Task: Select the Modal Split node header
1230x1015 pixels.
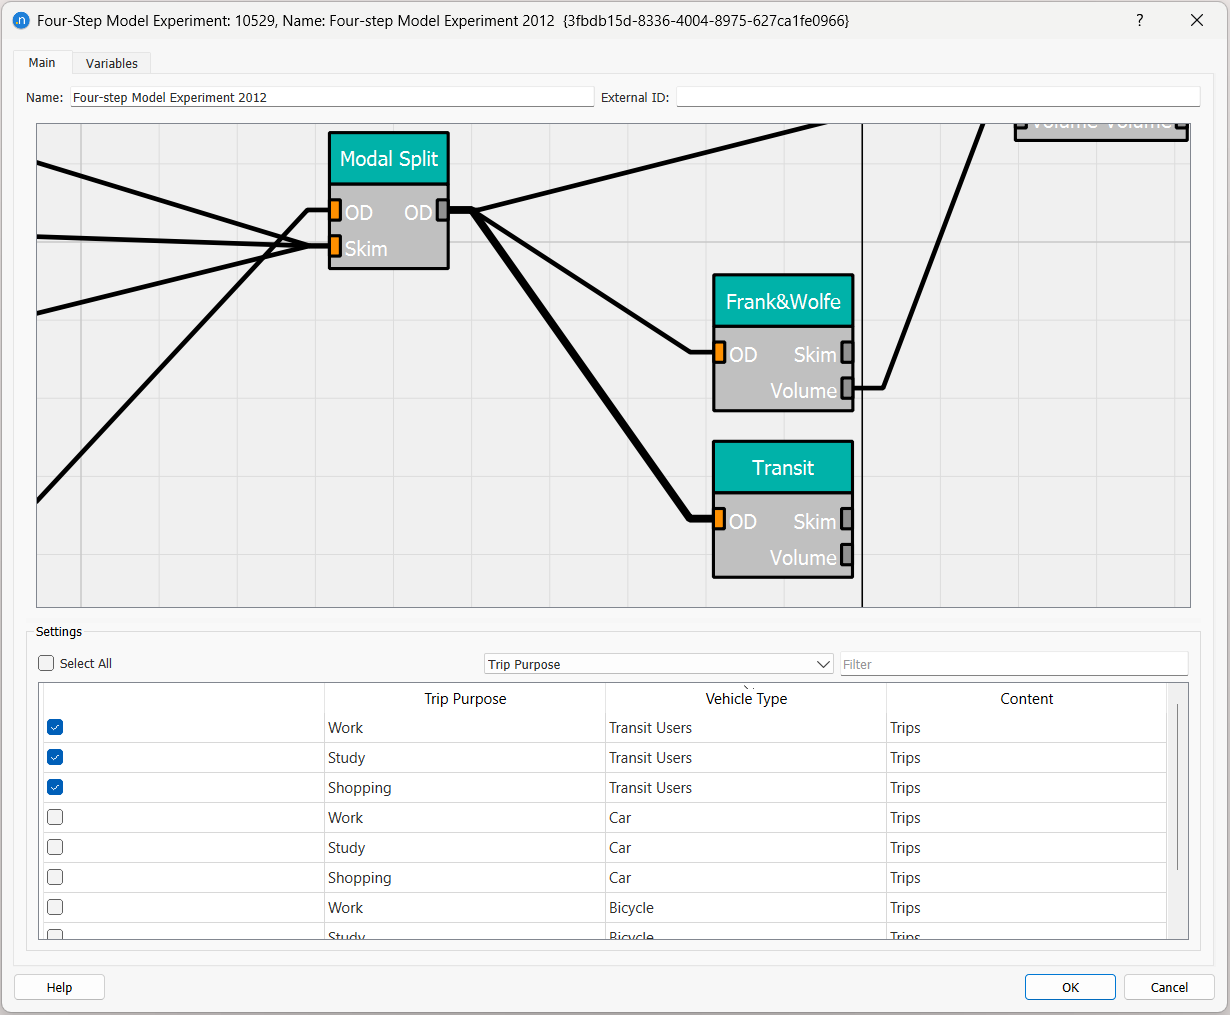Action: [x=389, y=159]
